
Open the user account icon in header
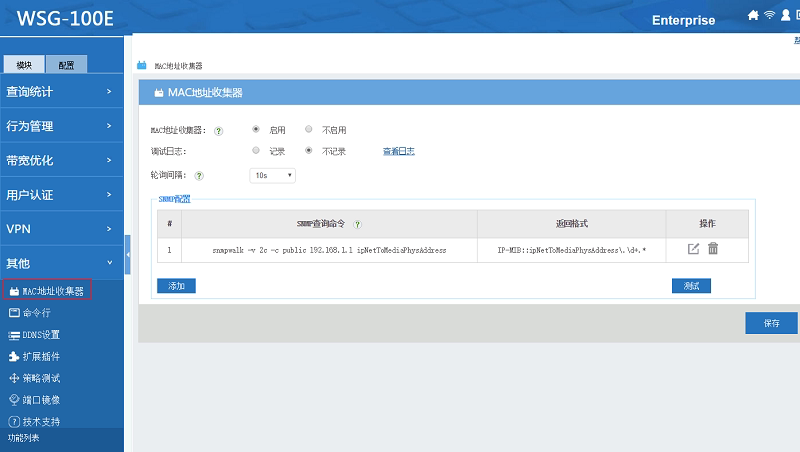[786, 15]
